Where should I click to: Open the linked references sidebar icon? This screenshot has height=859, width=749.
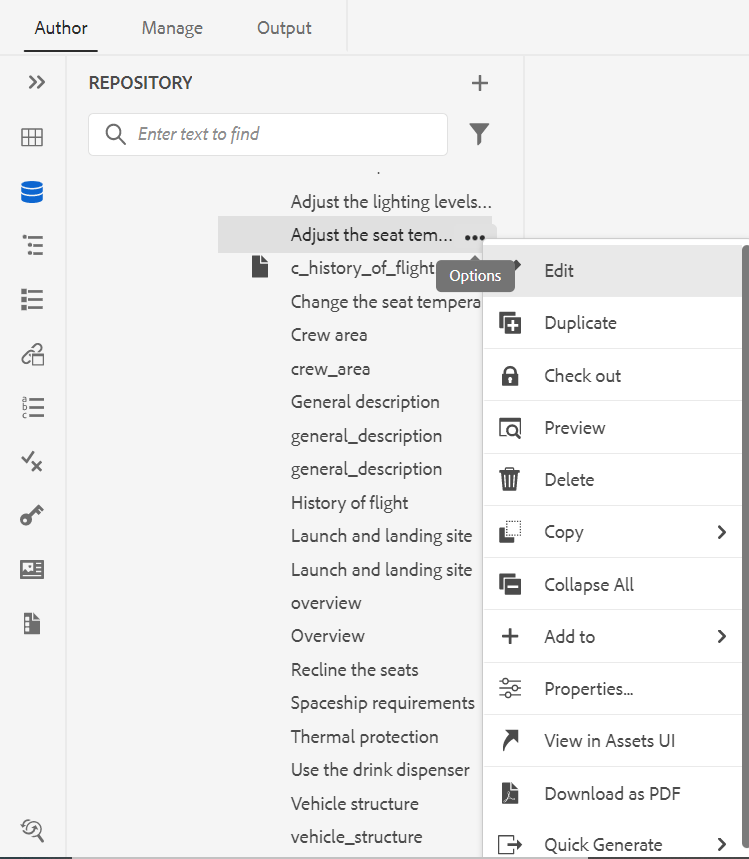click(x=32, y=354)
